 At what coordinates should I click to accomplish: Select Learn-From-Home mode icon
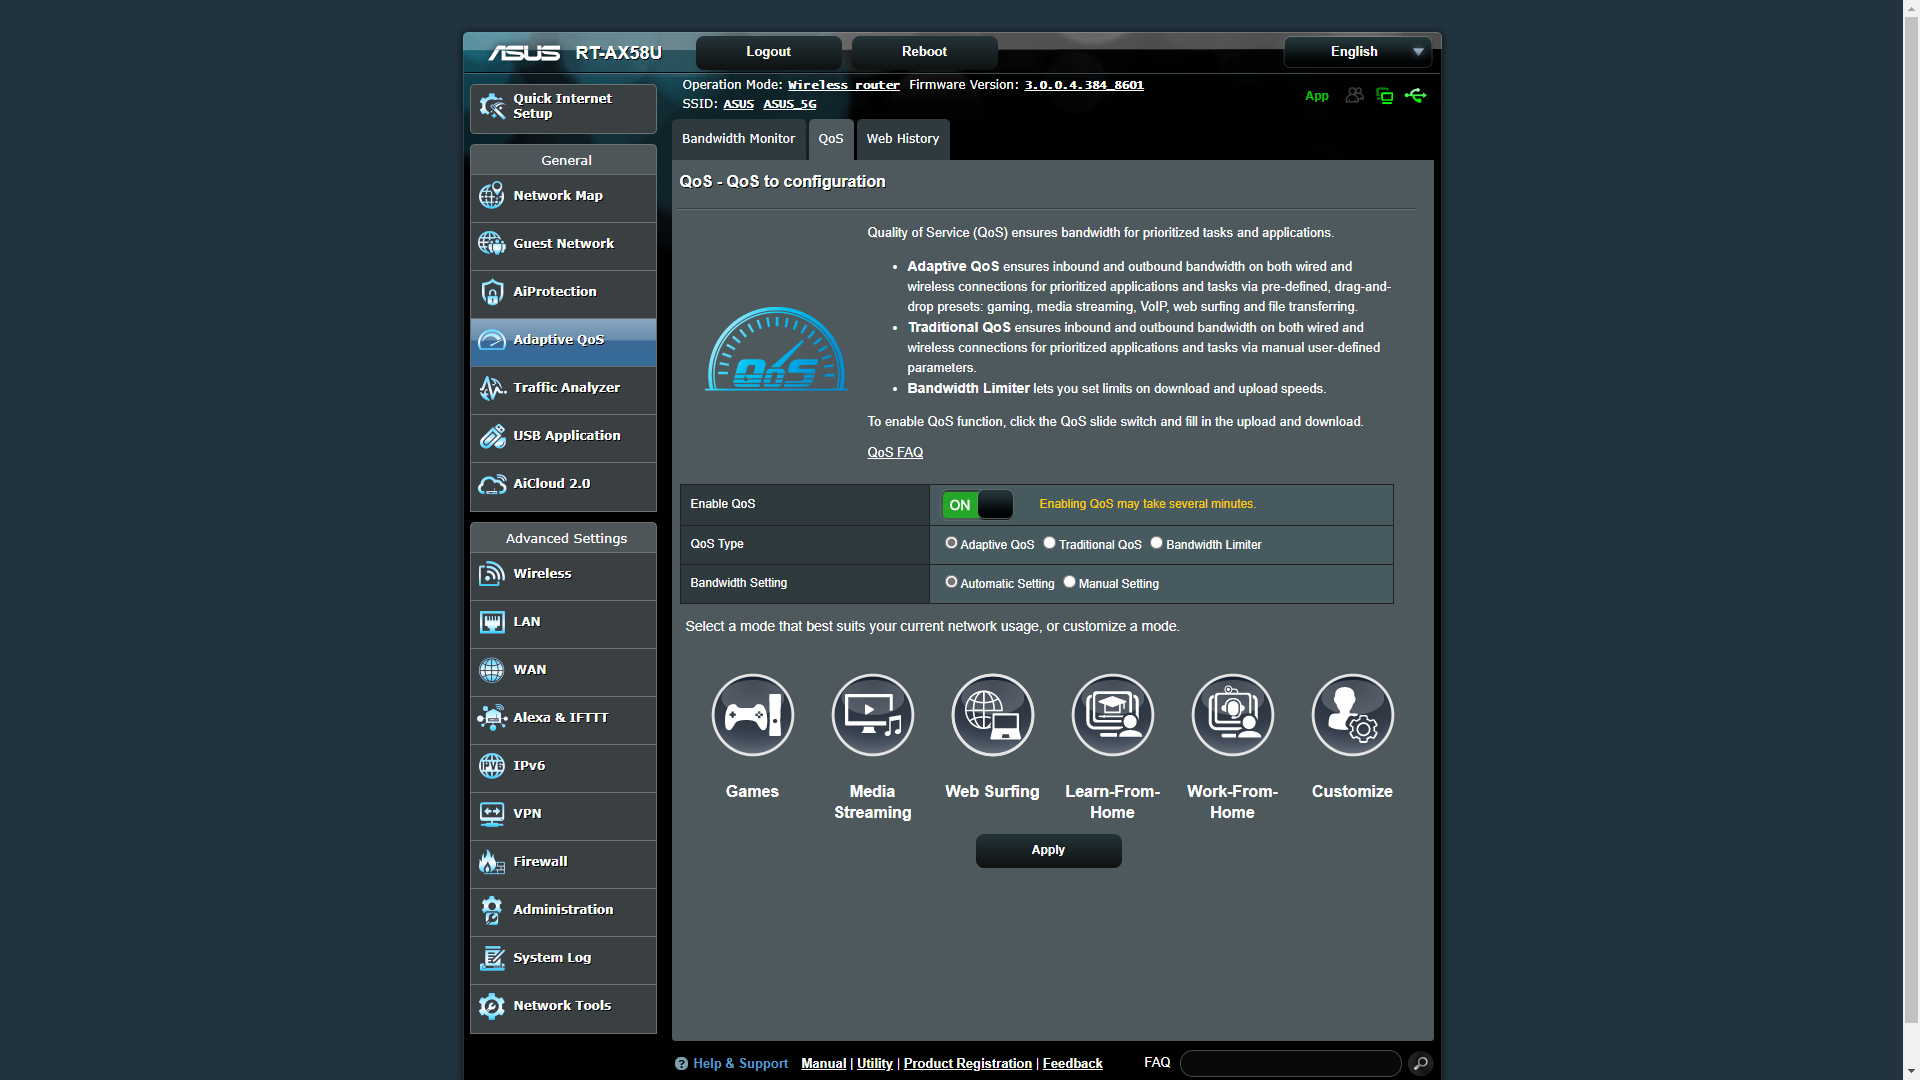1112,715
